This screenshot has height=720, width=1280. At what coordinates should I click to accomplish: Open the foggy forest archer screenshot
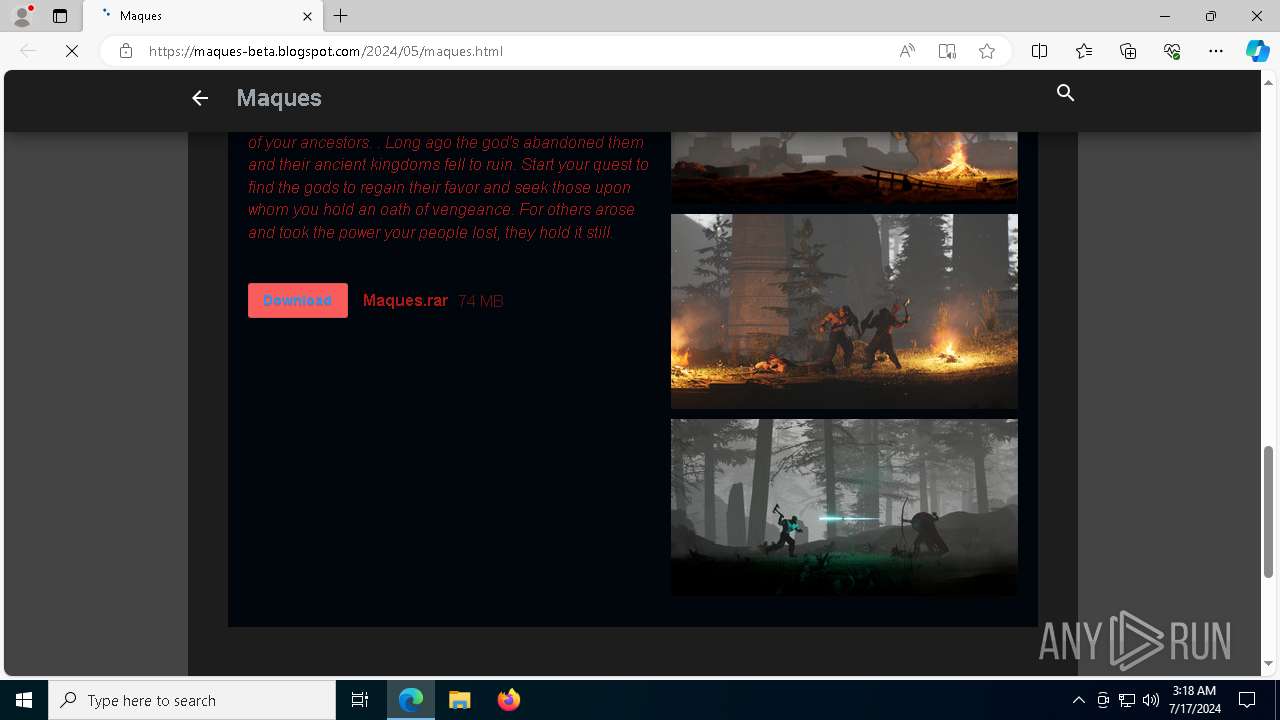(844, 507)
